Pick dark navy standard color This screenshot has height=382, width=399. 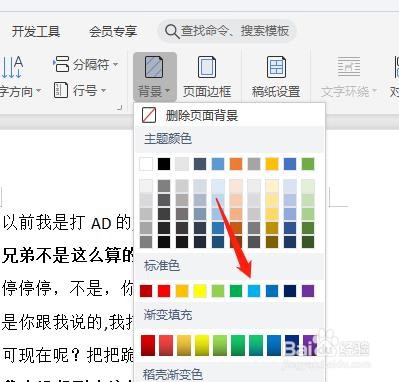[290, 291]
